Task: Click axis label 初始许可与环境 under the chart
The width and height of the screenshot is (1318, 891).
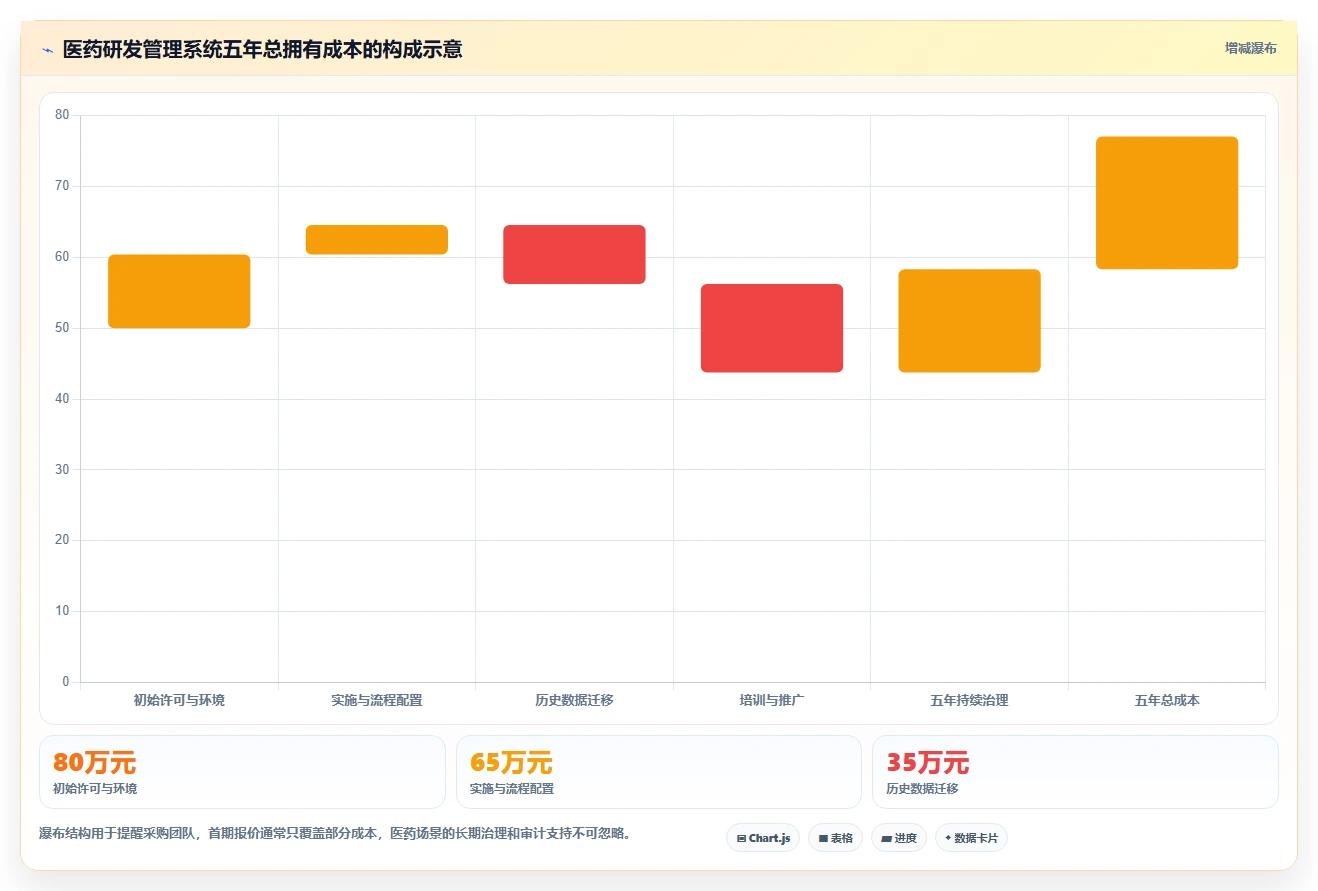Action: [x=179, y=700]
